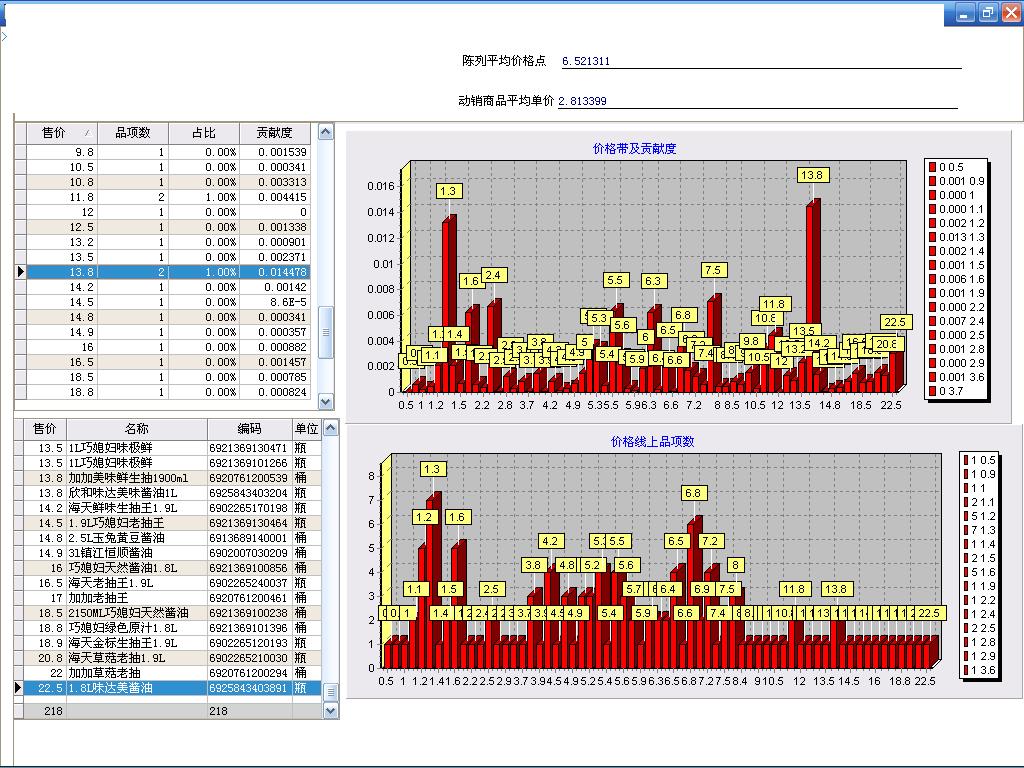Restore down the window using title bar icon
Screen dimensions: 1024x768
(988, 12)
